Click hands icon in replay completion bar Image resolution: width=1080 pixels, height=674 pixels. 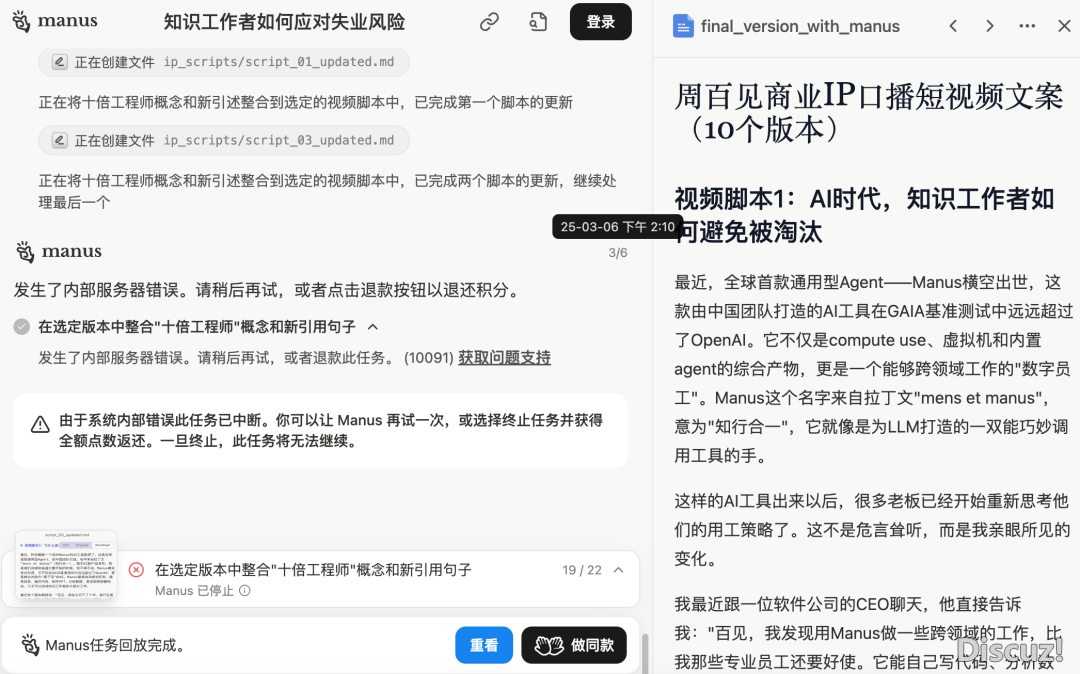(29, 645)
